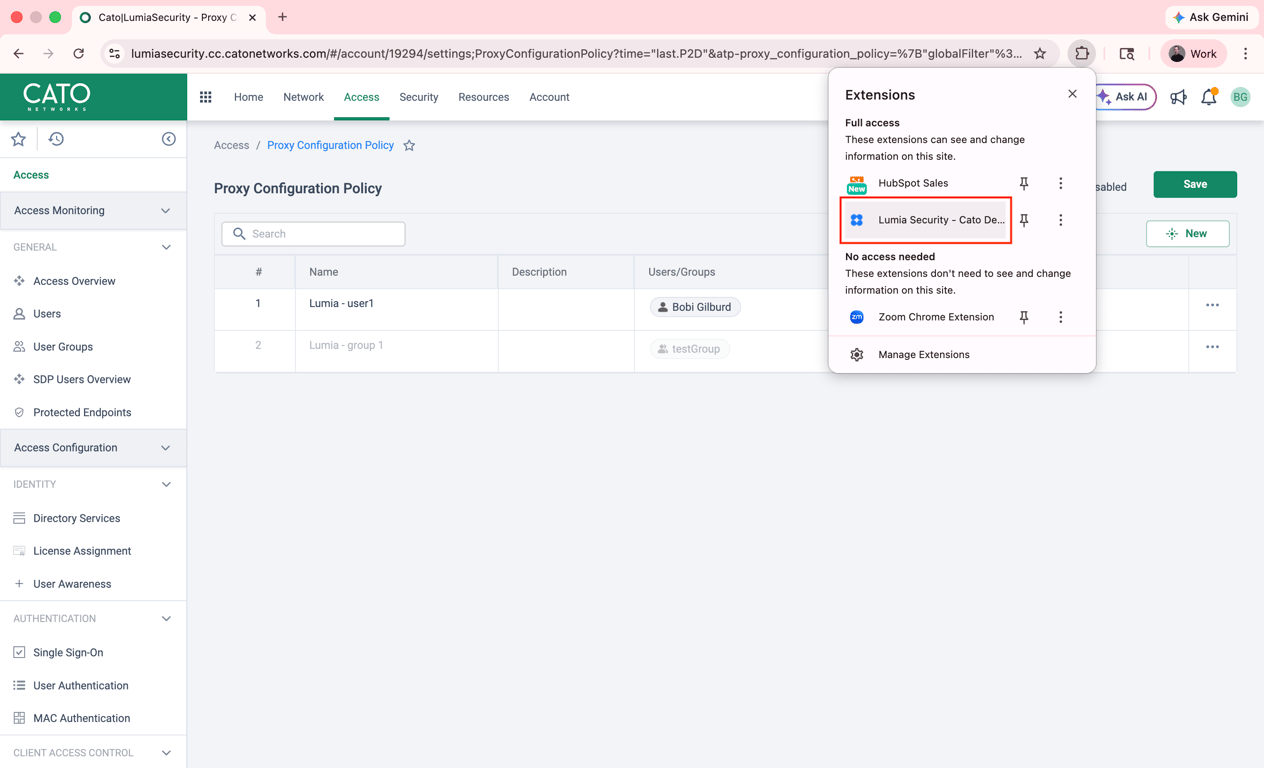The width and height of the screenshot is (1264, 768).
Task: Pin the Zoom Chrome Extension
Action: pos(1024,317)
